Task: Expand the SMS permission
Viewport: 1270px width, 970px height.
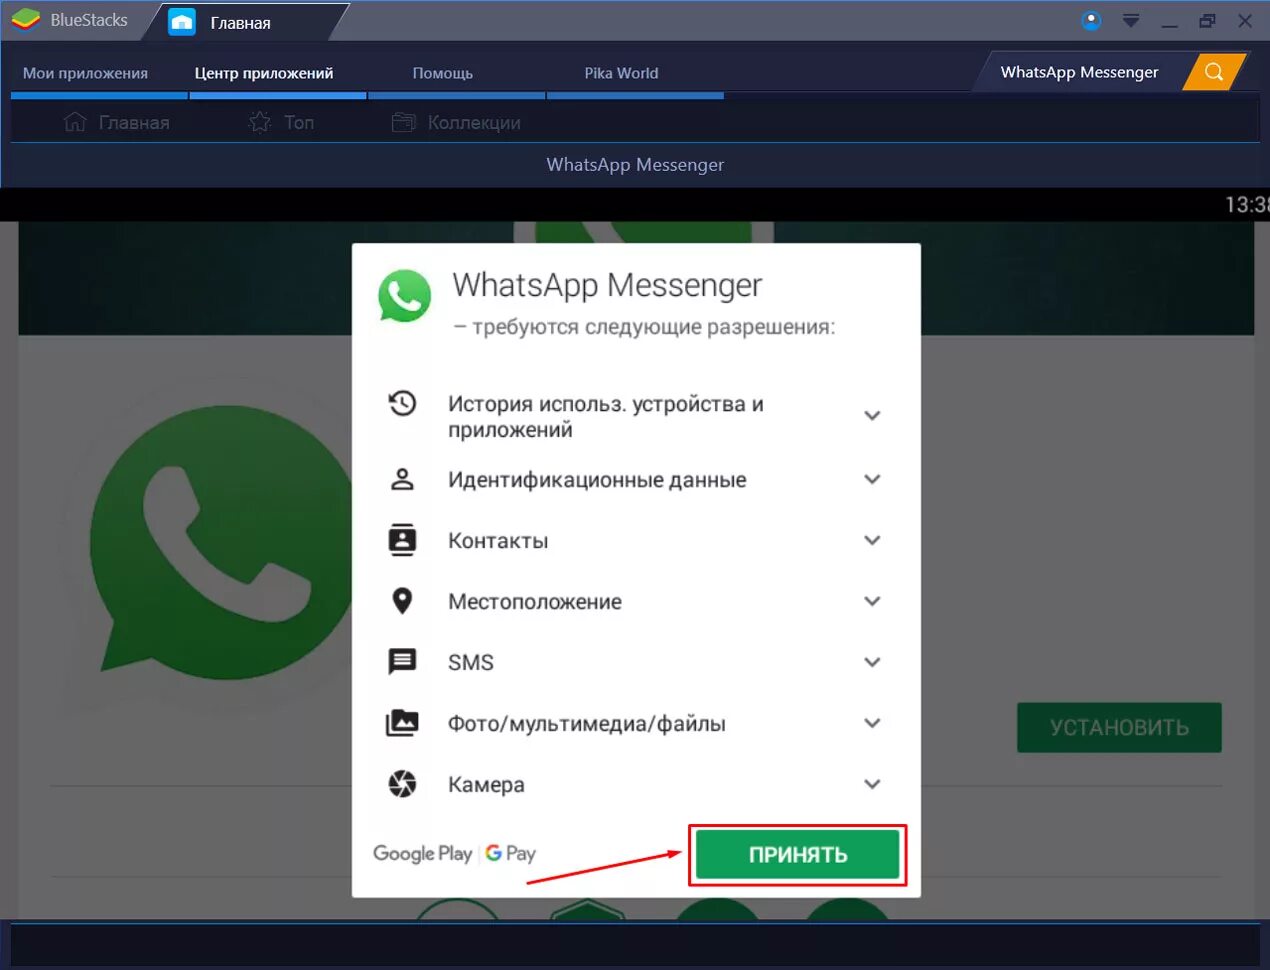Action: tap(872, 662)
